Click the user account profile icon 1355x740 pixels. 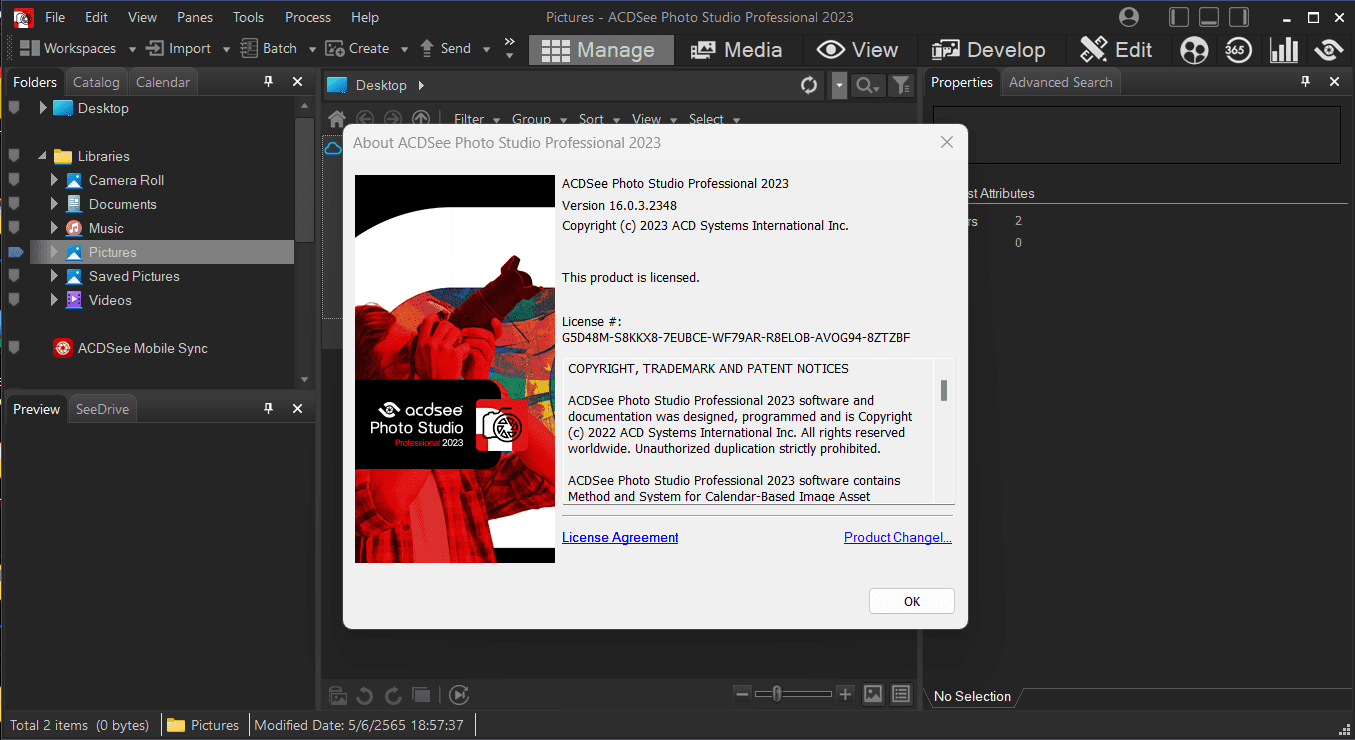(1129, 17)
